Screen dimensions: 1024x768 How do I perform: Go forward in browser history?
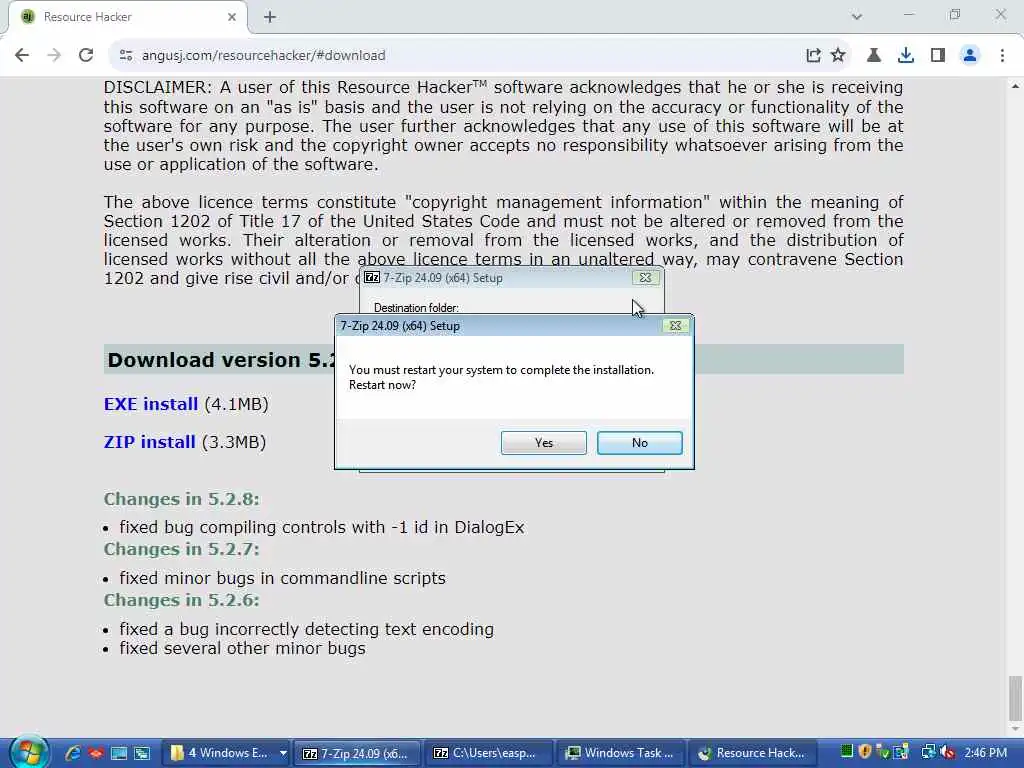[x=54, y=56]
